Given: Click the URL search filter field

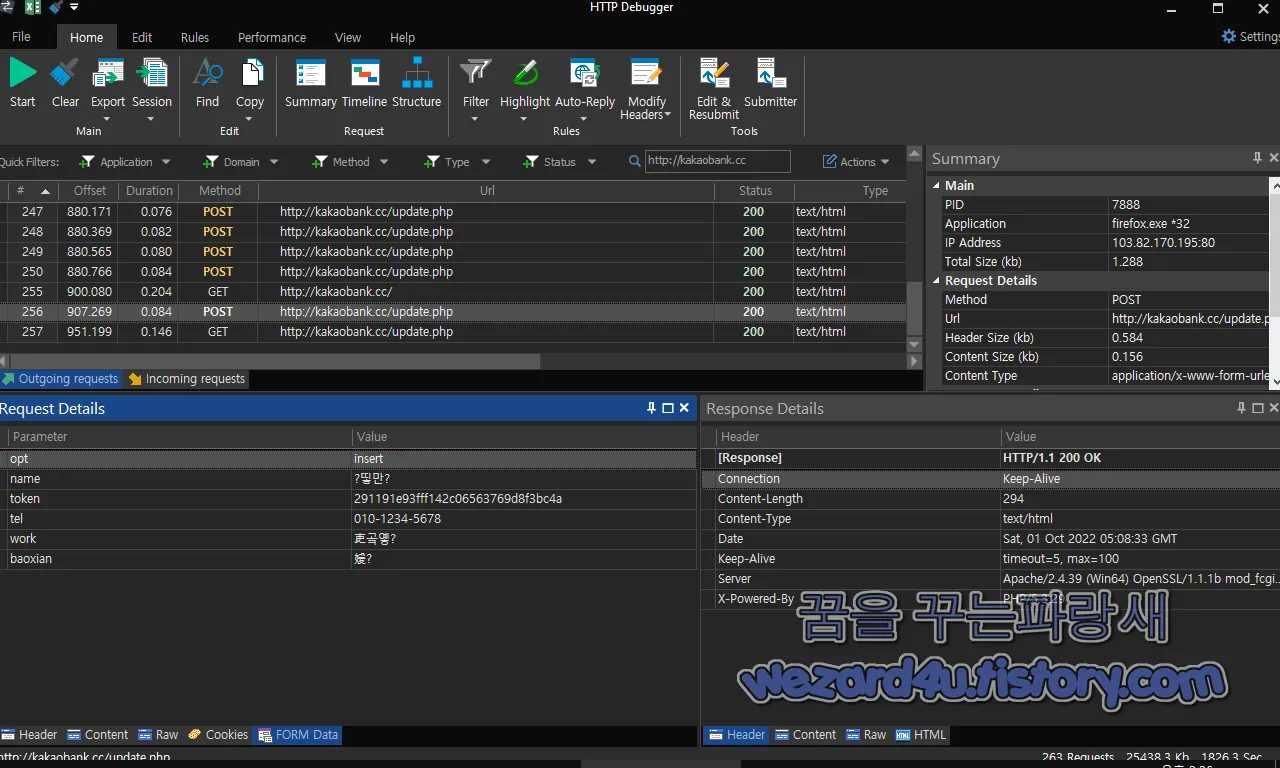Looking at the screenshot, I should (717, 161).
